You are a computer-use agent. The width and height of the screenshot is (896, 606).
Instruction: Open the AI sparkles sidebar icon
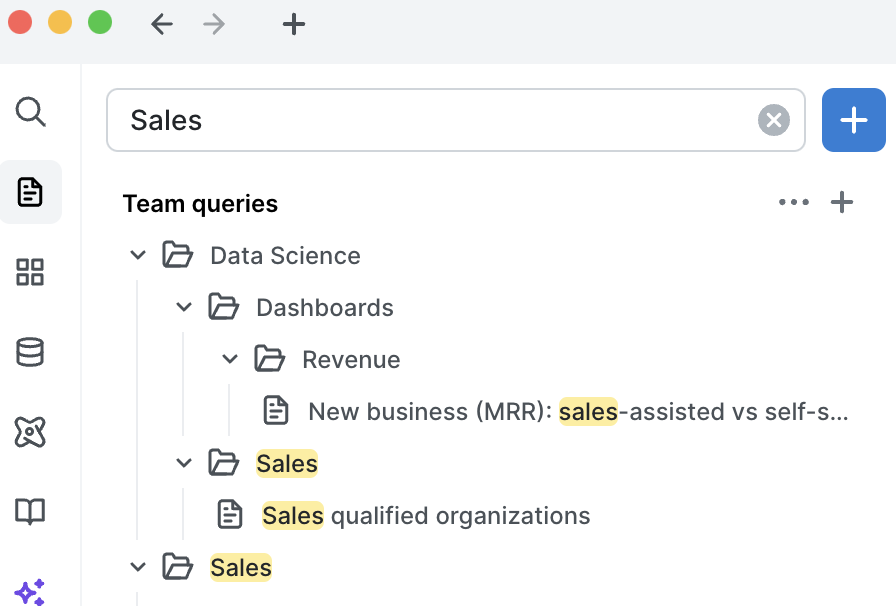pyautogui.click(x=31, y=591)
